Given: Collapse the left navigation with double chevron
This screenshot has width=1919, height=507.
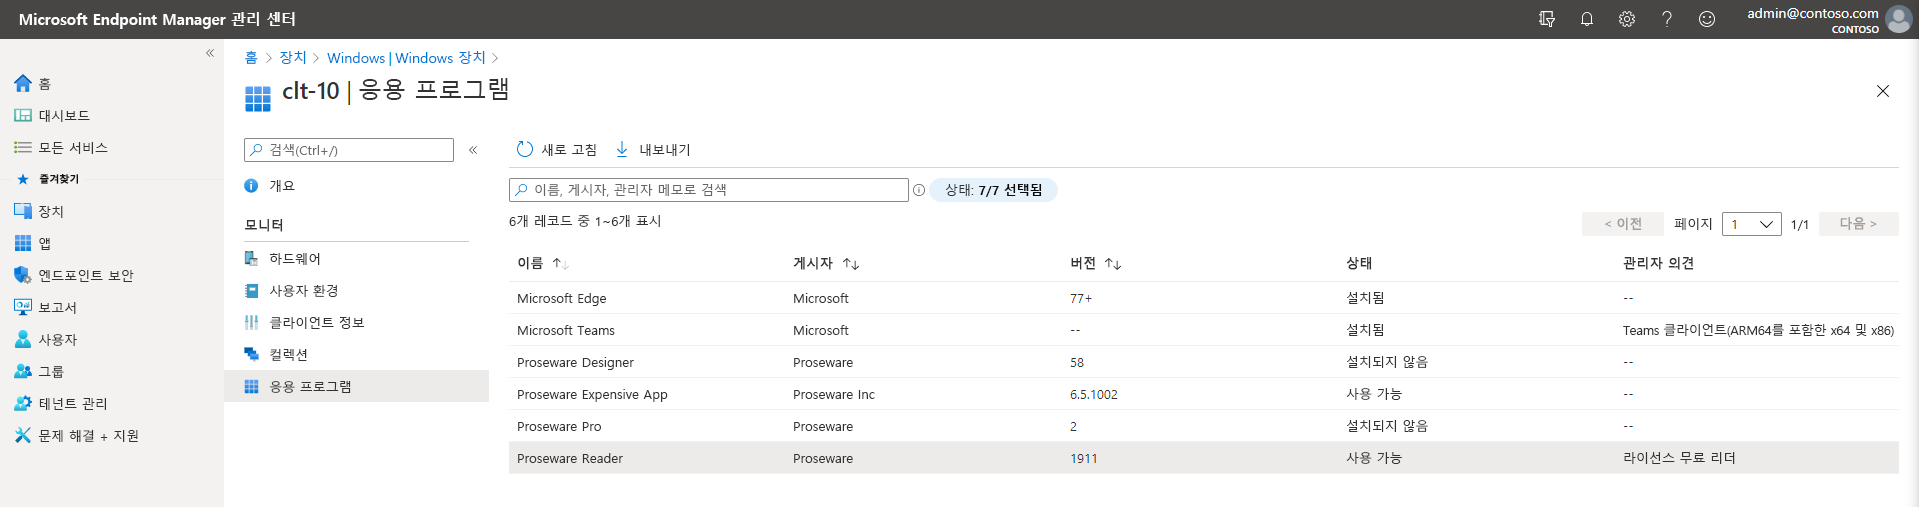Looking at the screenshot, I should 210,53.
